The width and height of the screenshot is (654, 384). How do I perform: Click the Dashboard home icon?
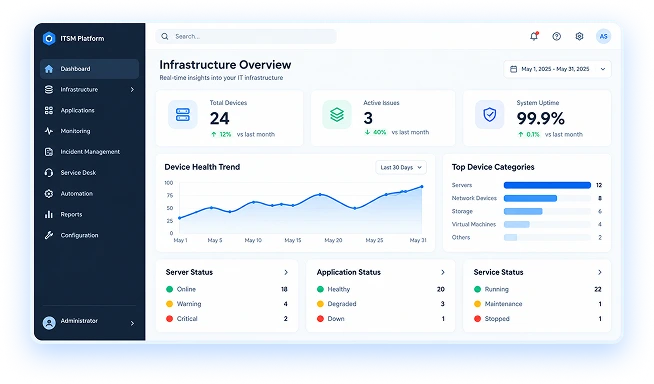pos(49,69)
